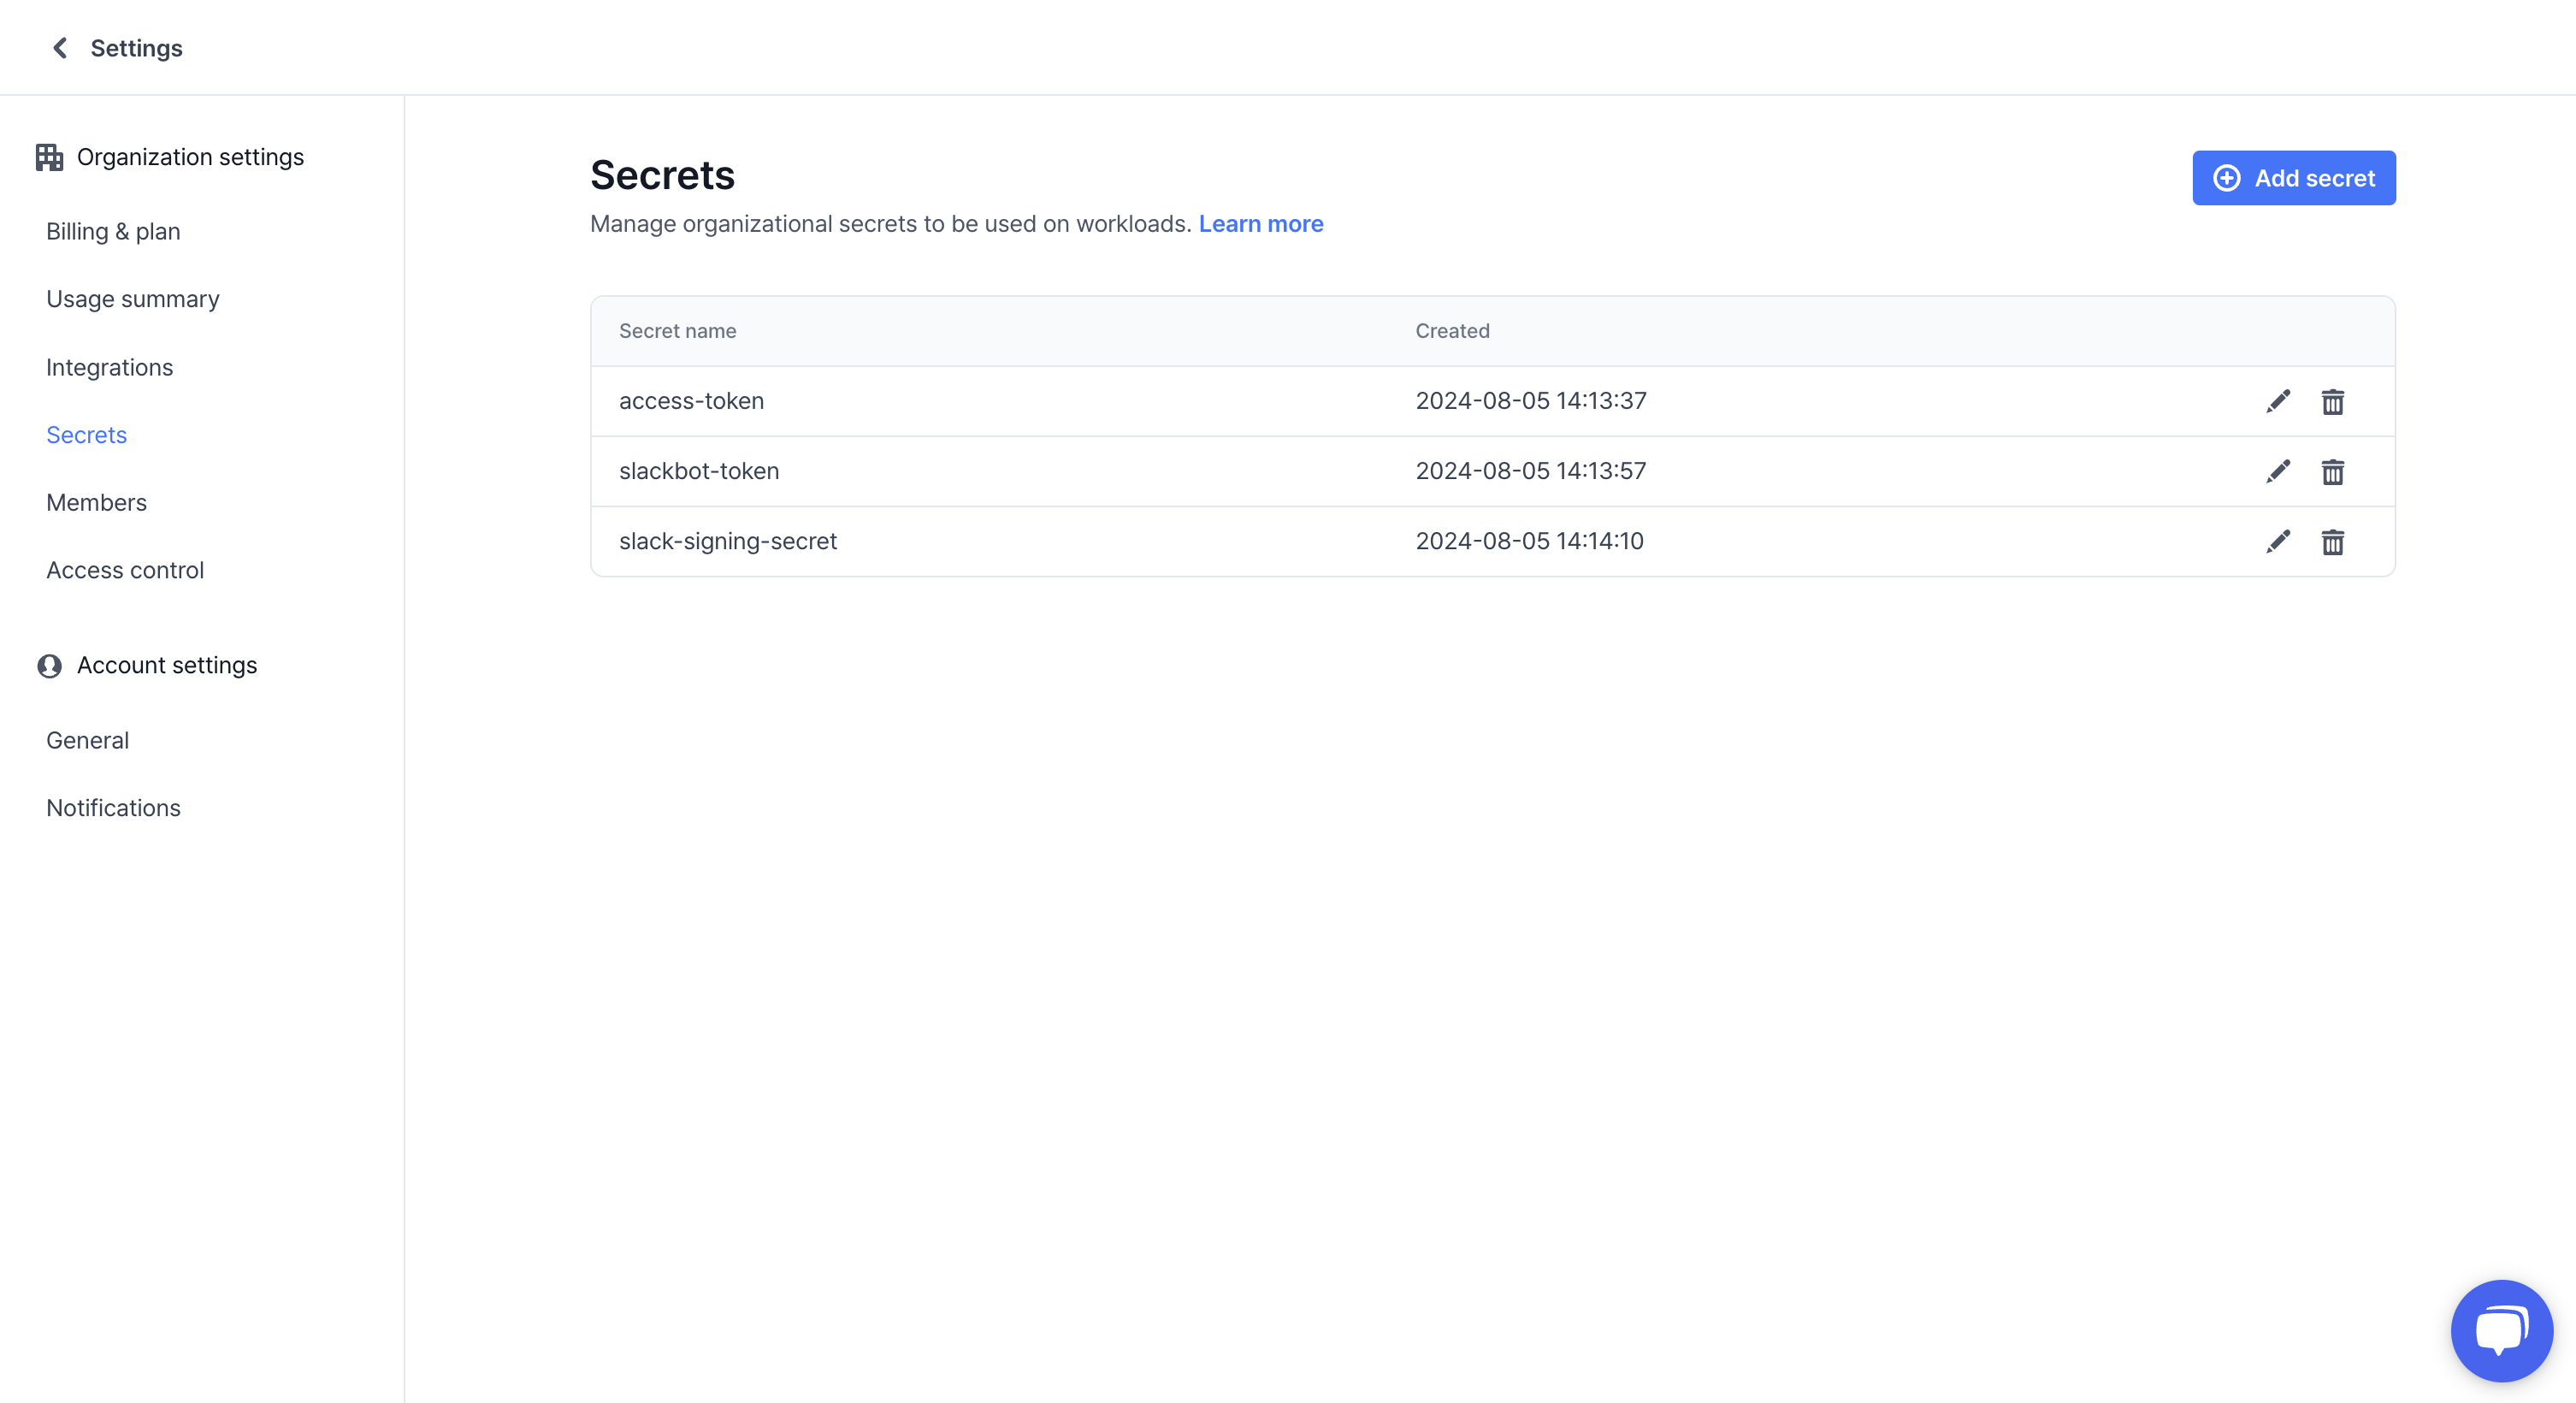The image size is (2576, 1403).
Task: Select the Secrets sidebar item
Action: [x=86, y=435]
